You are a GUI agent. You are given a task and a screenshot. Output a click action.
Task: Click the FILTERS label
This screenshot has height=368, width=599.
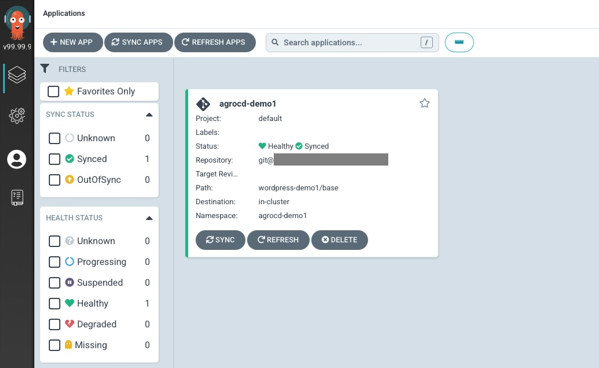point(72,69)
